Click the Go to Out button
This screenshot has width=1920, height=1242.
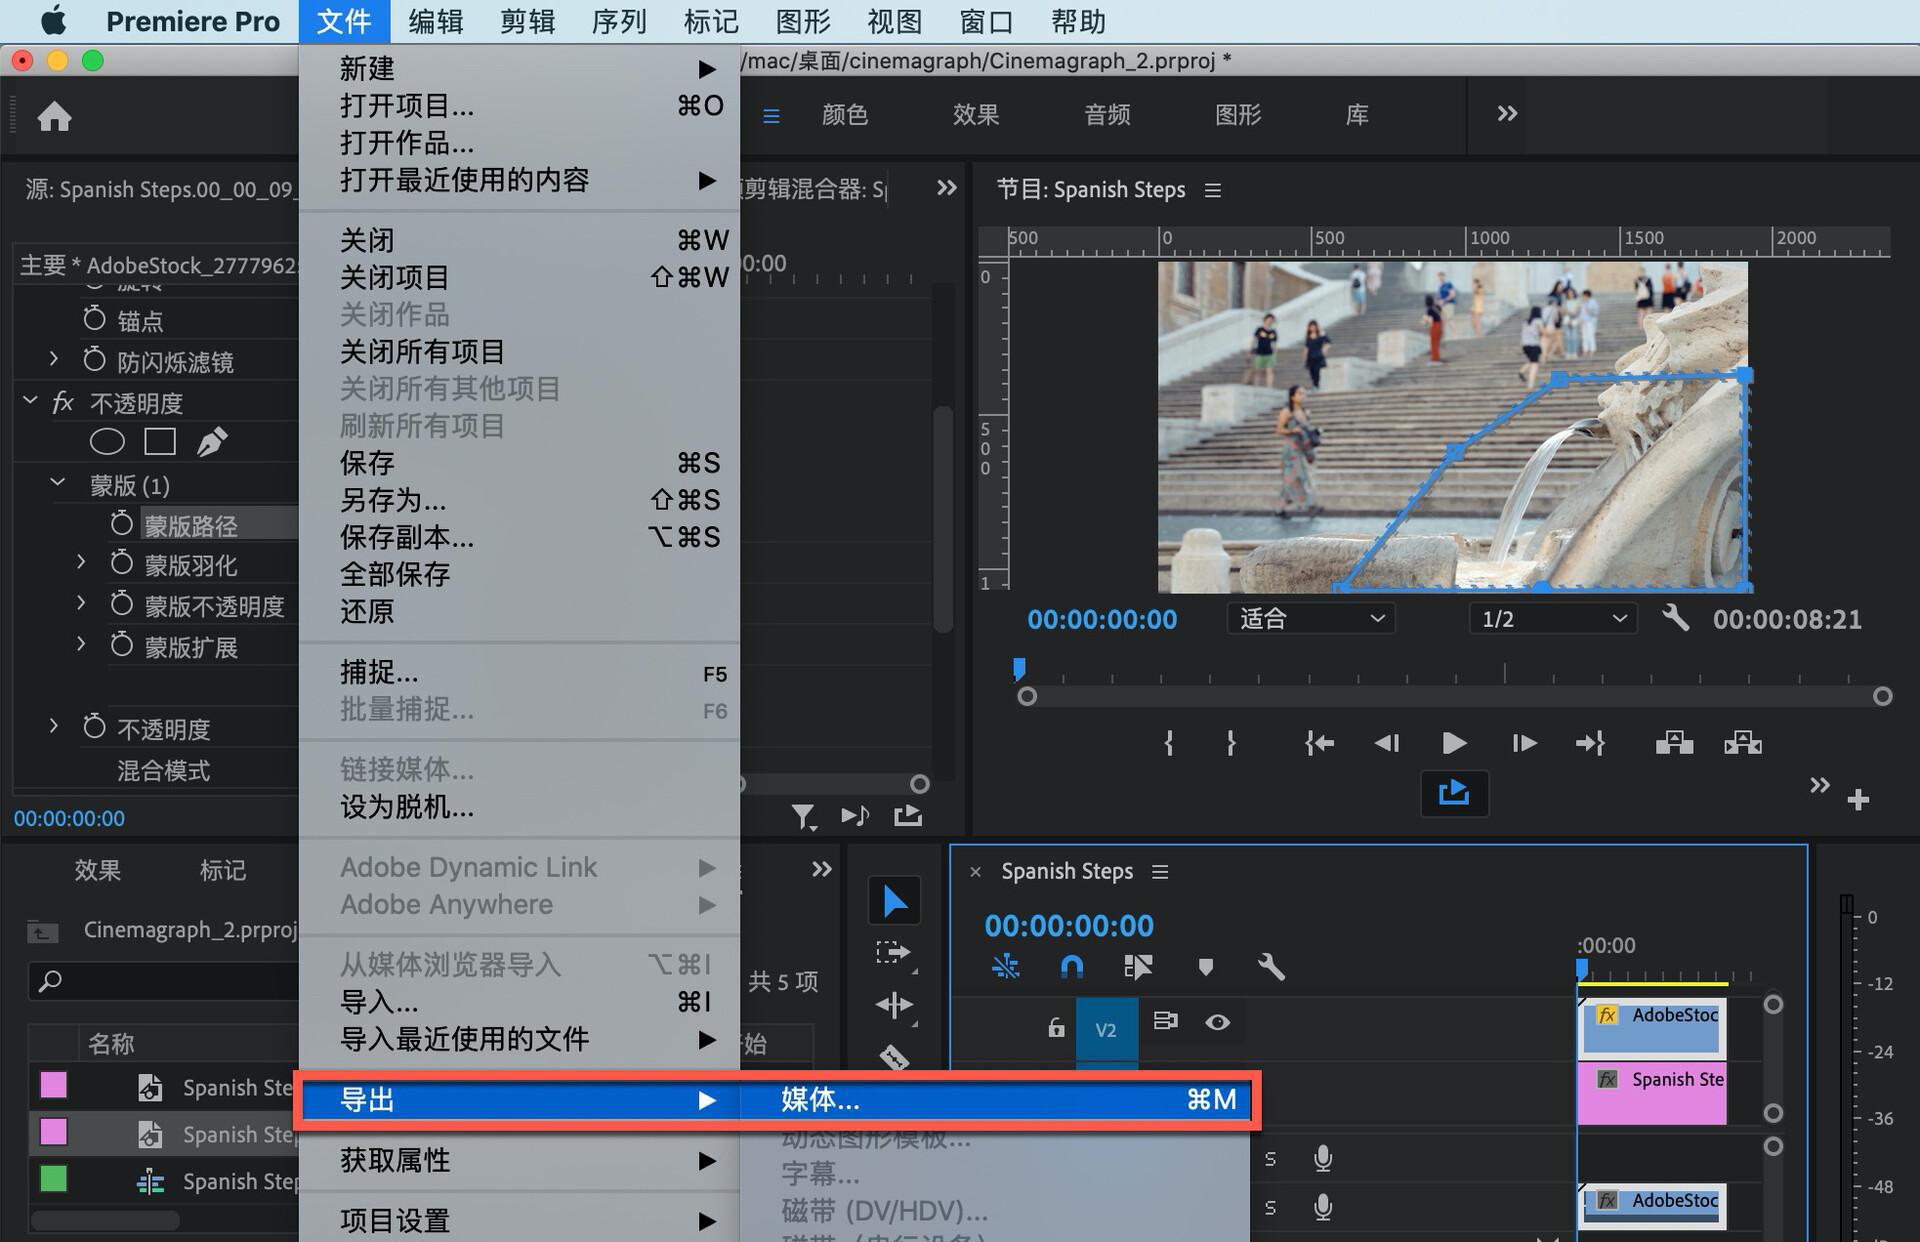click(1590, 743)
